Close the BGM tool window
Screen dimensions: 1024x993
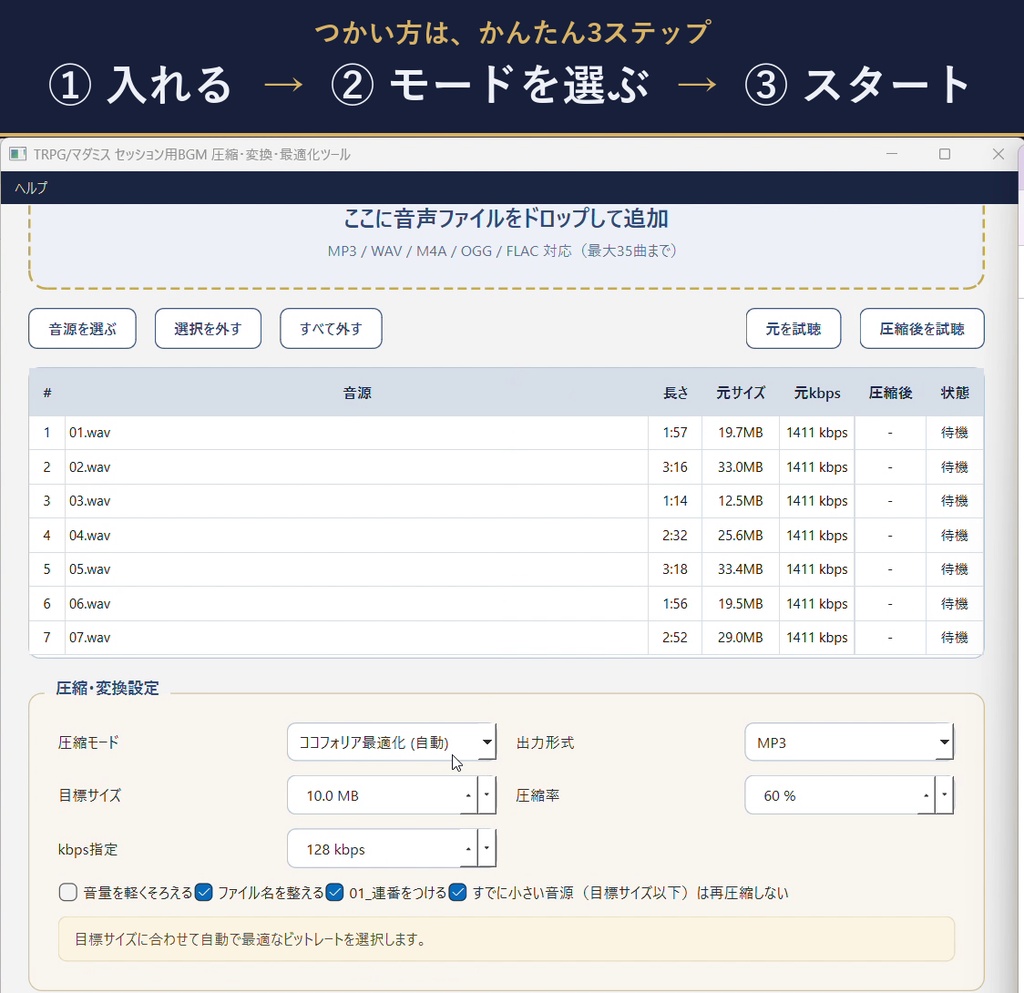click(x=998, y=154)
